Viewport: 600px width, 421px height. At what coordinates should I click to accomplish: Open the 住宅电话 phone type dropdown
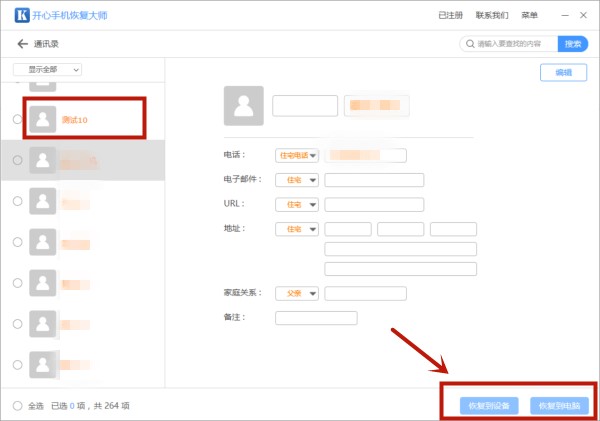pyautogui.click(x=297, y=155)
